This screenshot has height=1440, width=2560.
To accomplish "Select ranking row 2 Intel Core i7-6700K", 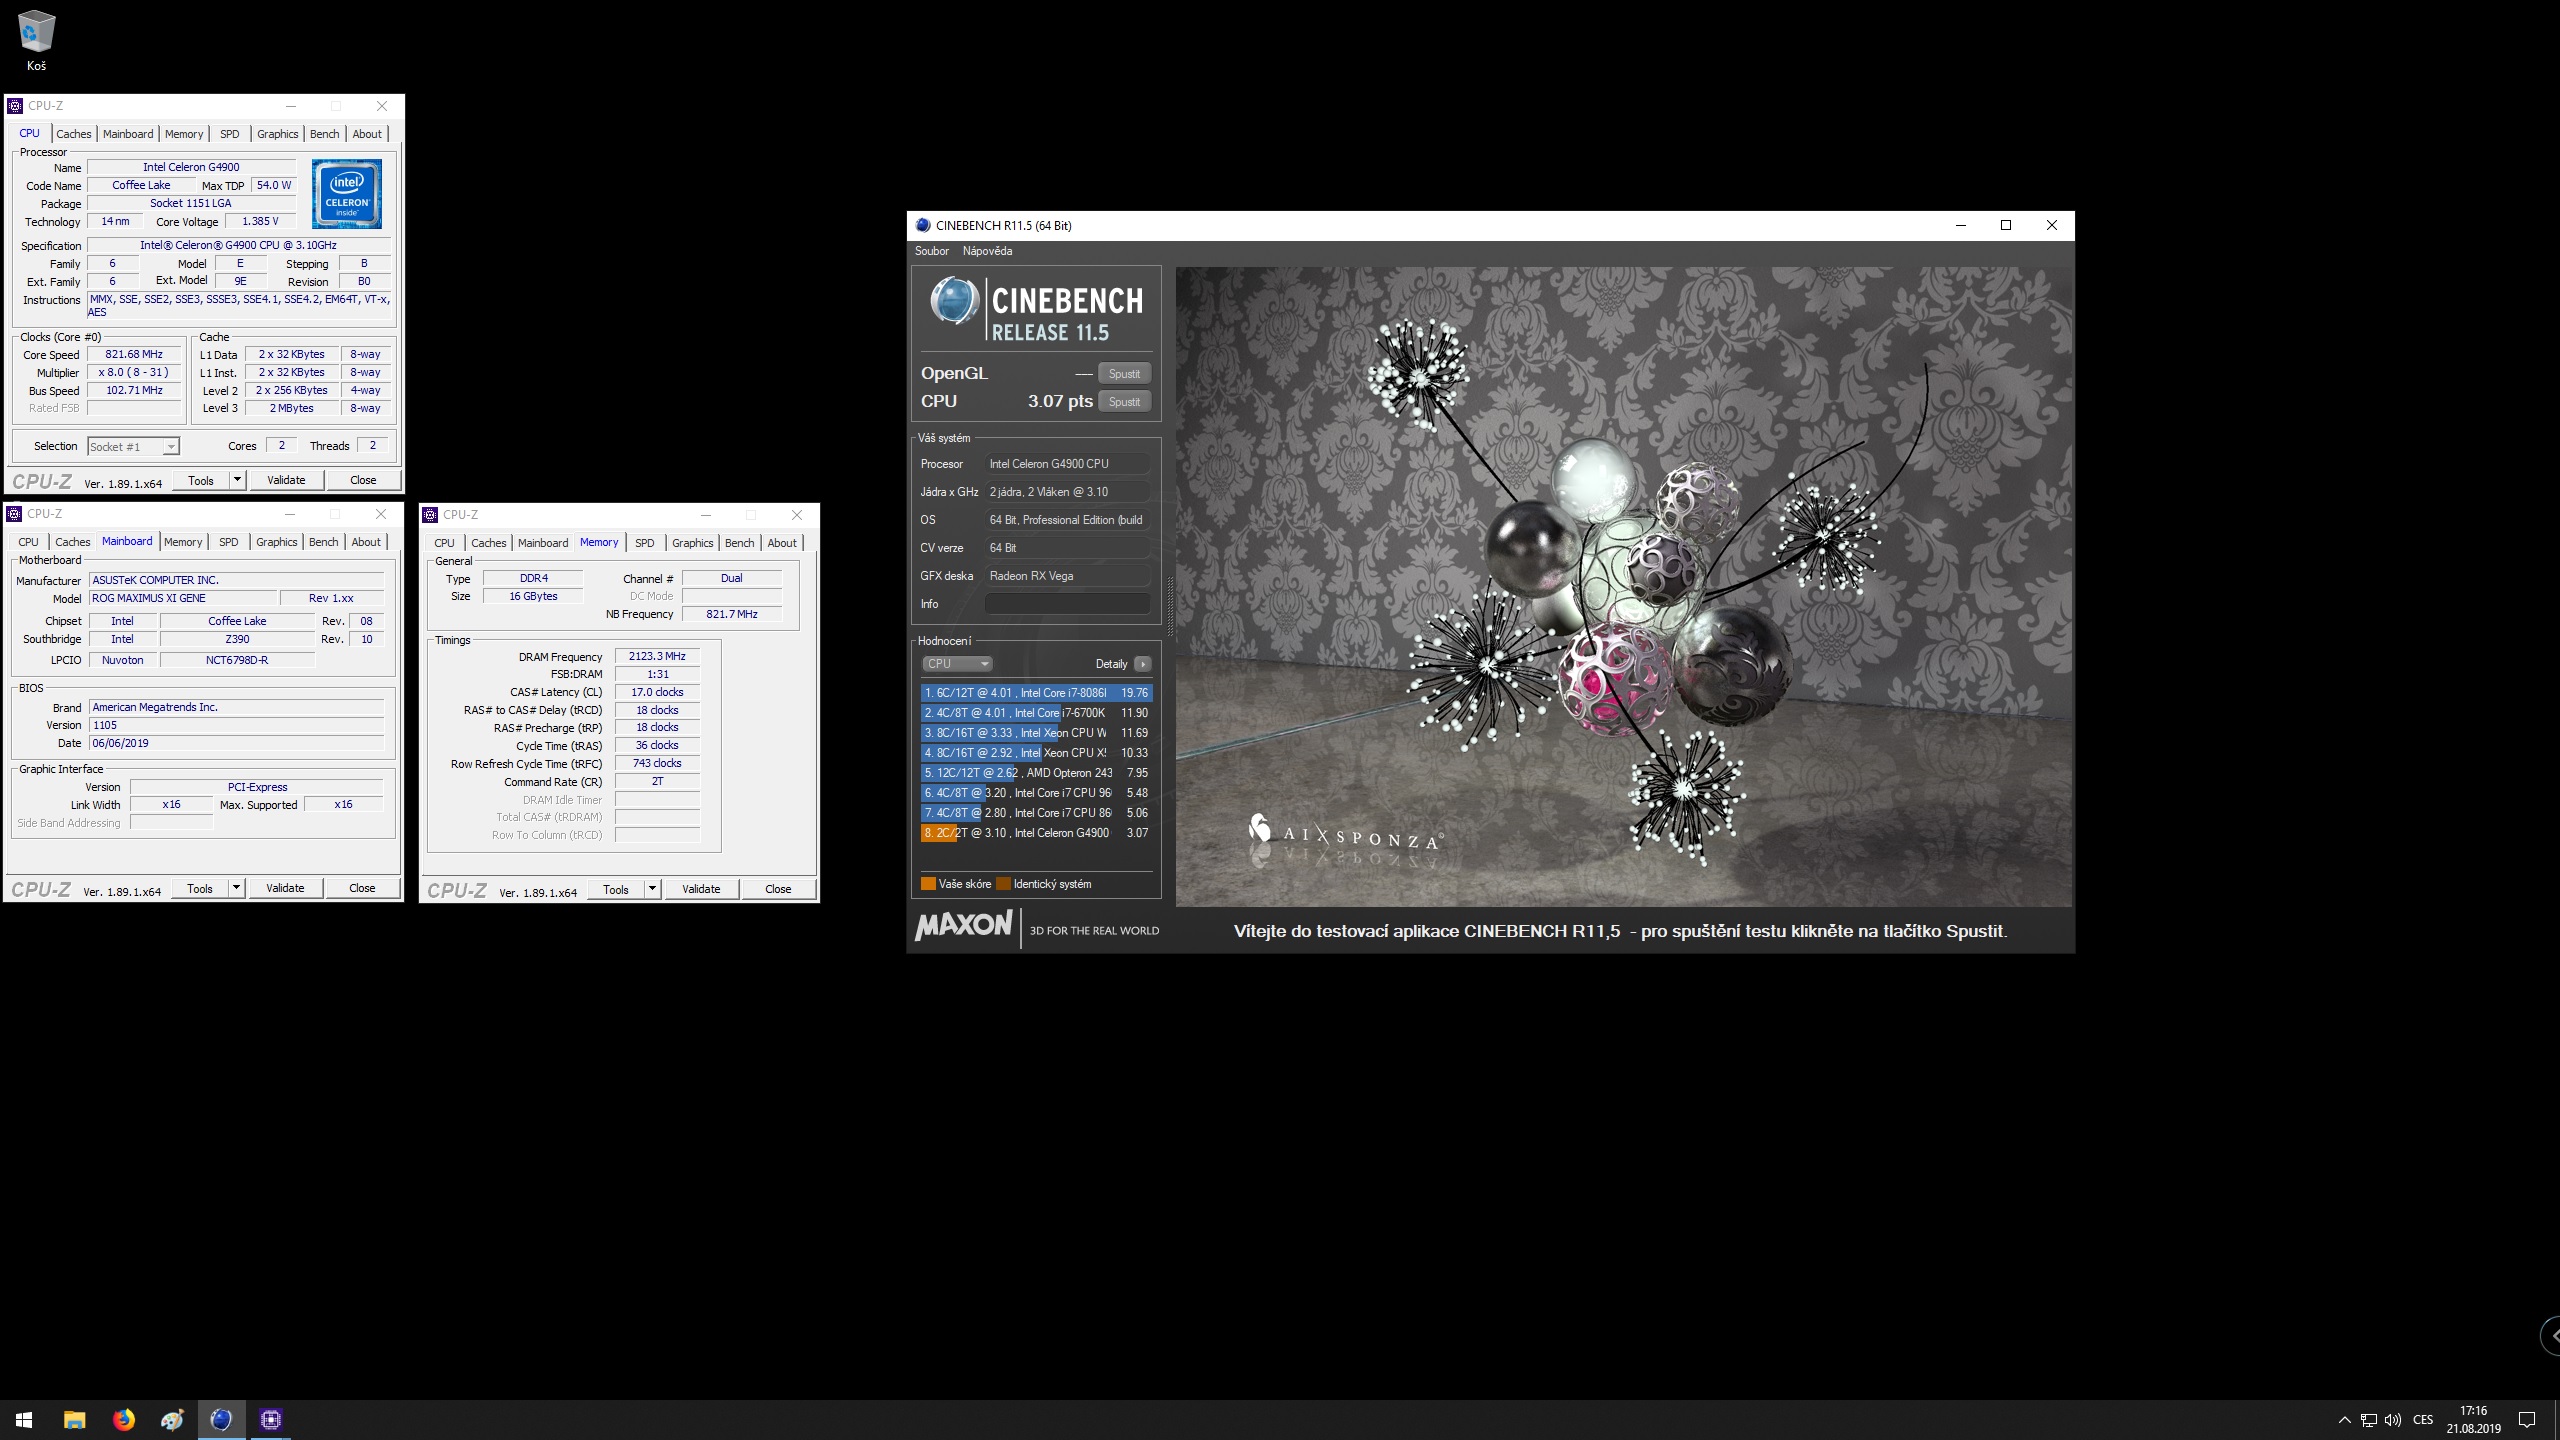I will [1036, 713].
